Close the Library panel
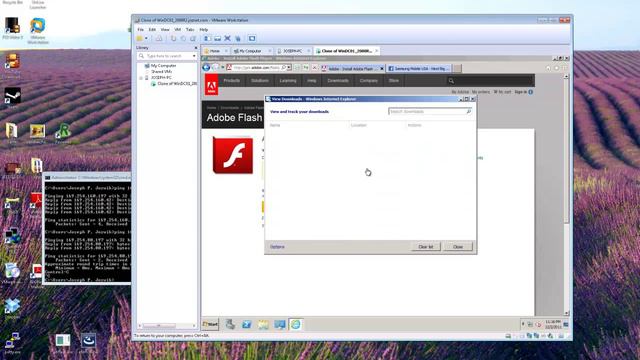The image size is (640, 360). tap(196, 48)
